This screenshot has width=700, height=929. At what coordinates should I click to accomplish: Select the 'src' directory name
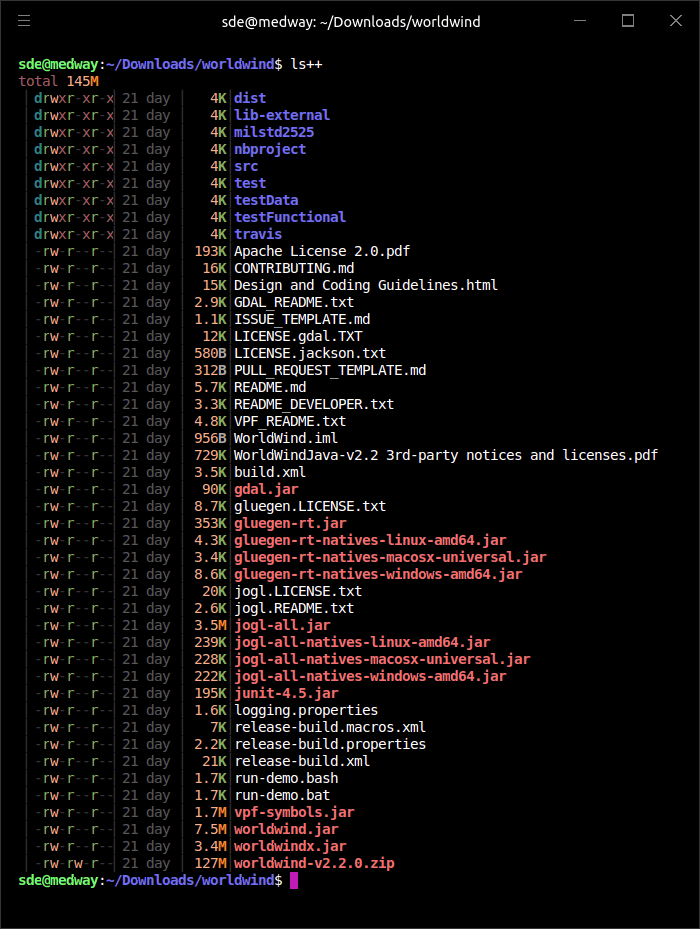(x=246, y=166)
